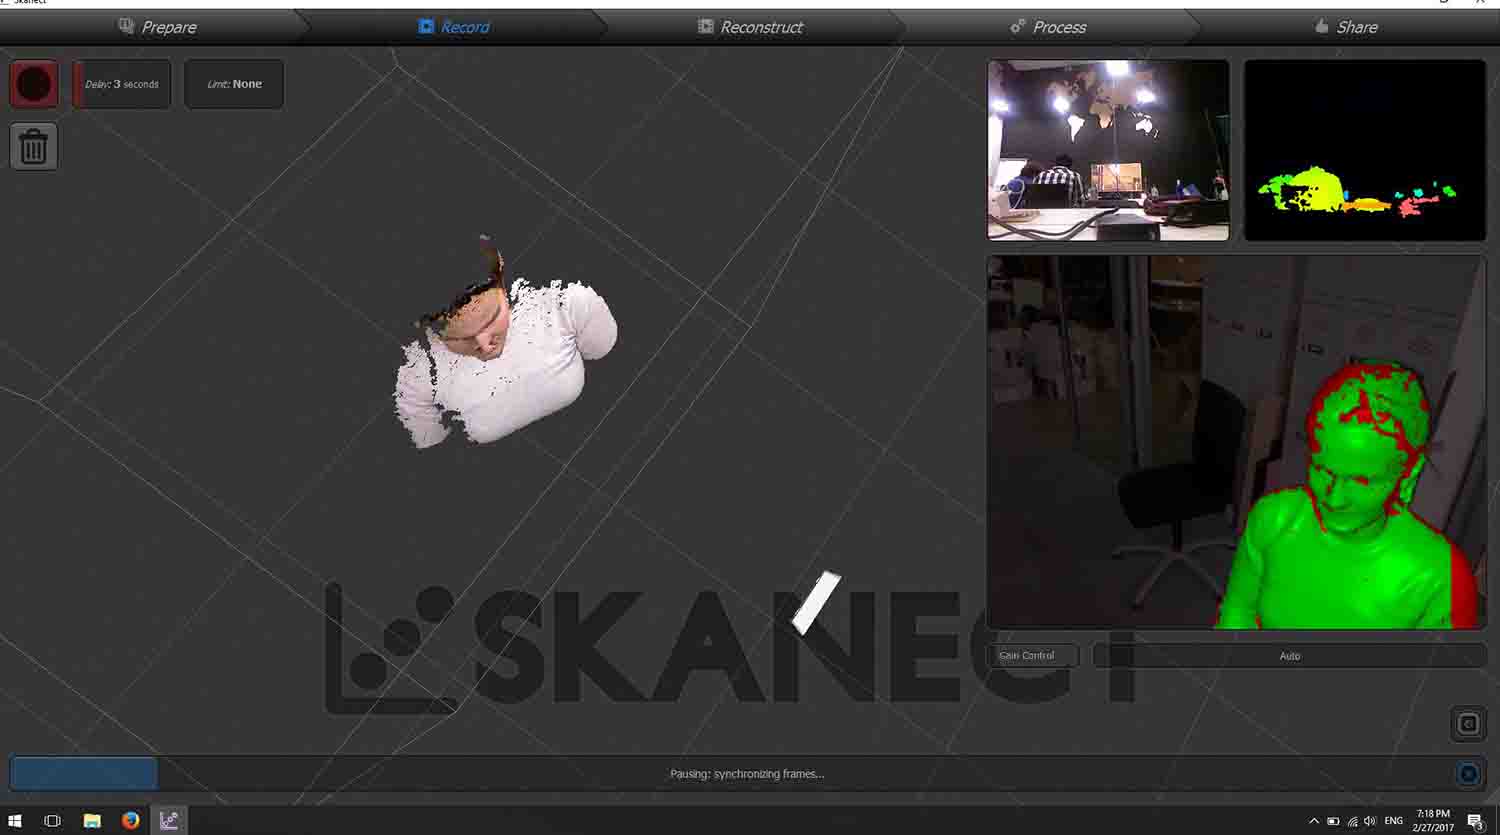Check the battery status icon
The image size is (1500, 835).
1333,821
